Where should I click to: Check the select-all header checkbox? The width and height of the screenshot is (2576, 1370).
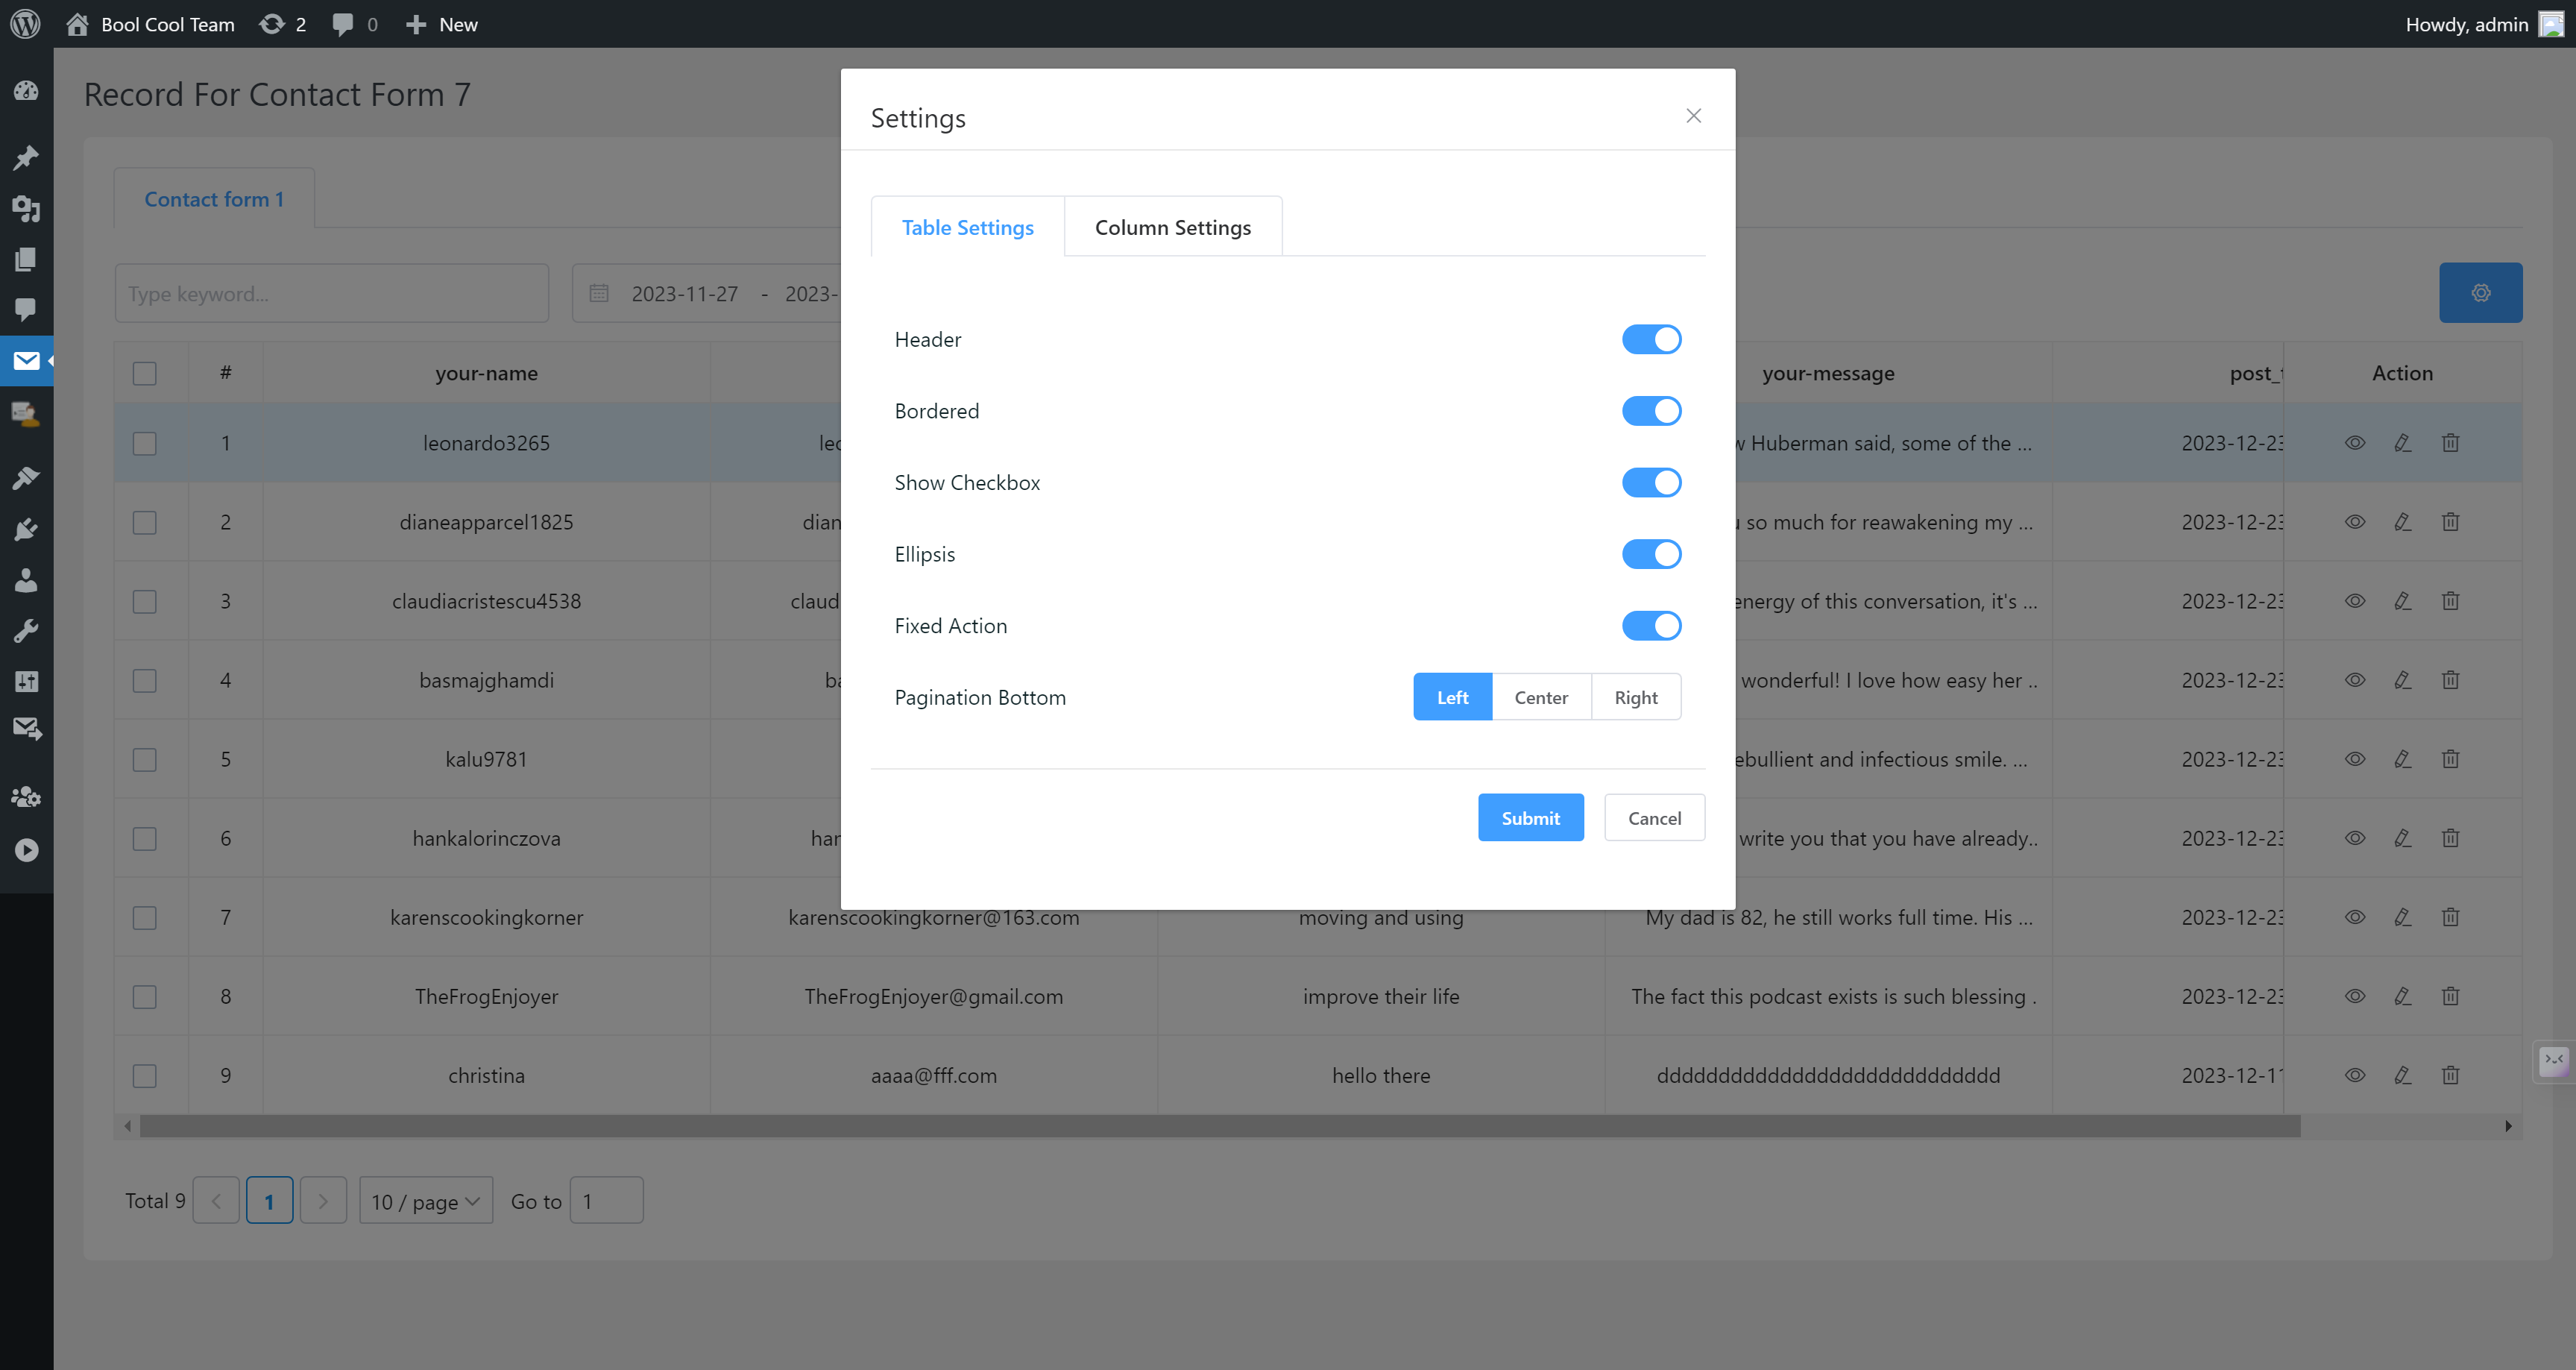pyautogui.click(x=145, y=373)
